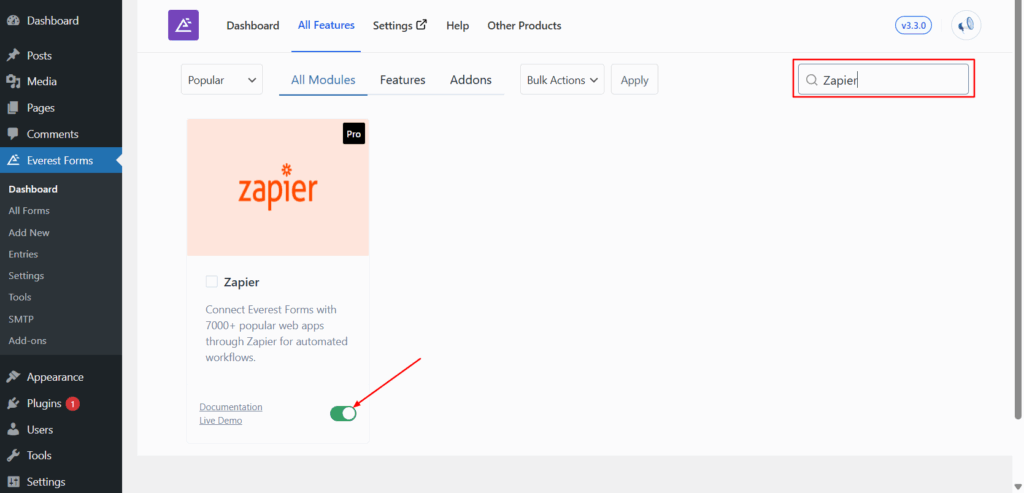This screenshot has height=493, width=1024.
Task: Open Settings in Everest Forms submenu
Action: (26, 276)
